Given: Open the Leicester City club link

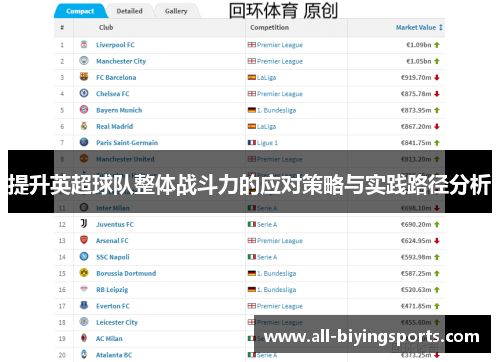Looking at the screenshot, I should 117,322.
